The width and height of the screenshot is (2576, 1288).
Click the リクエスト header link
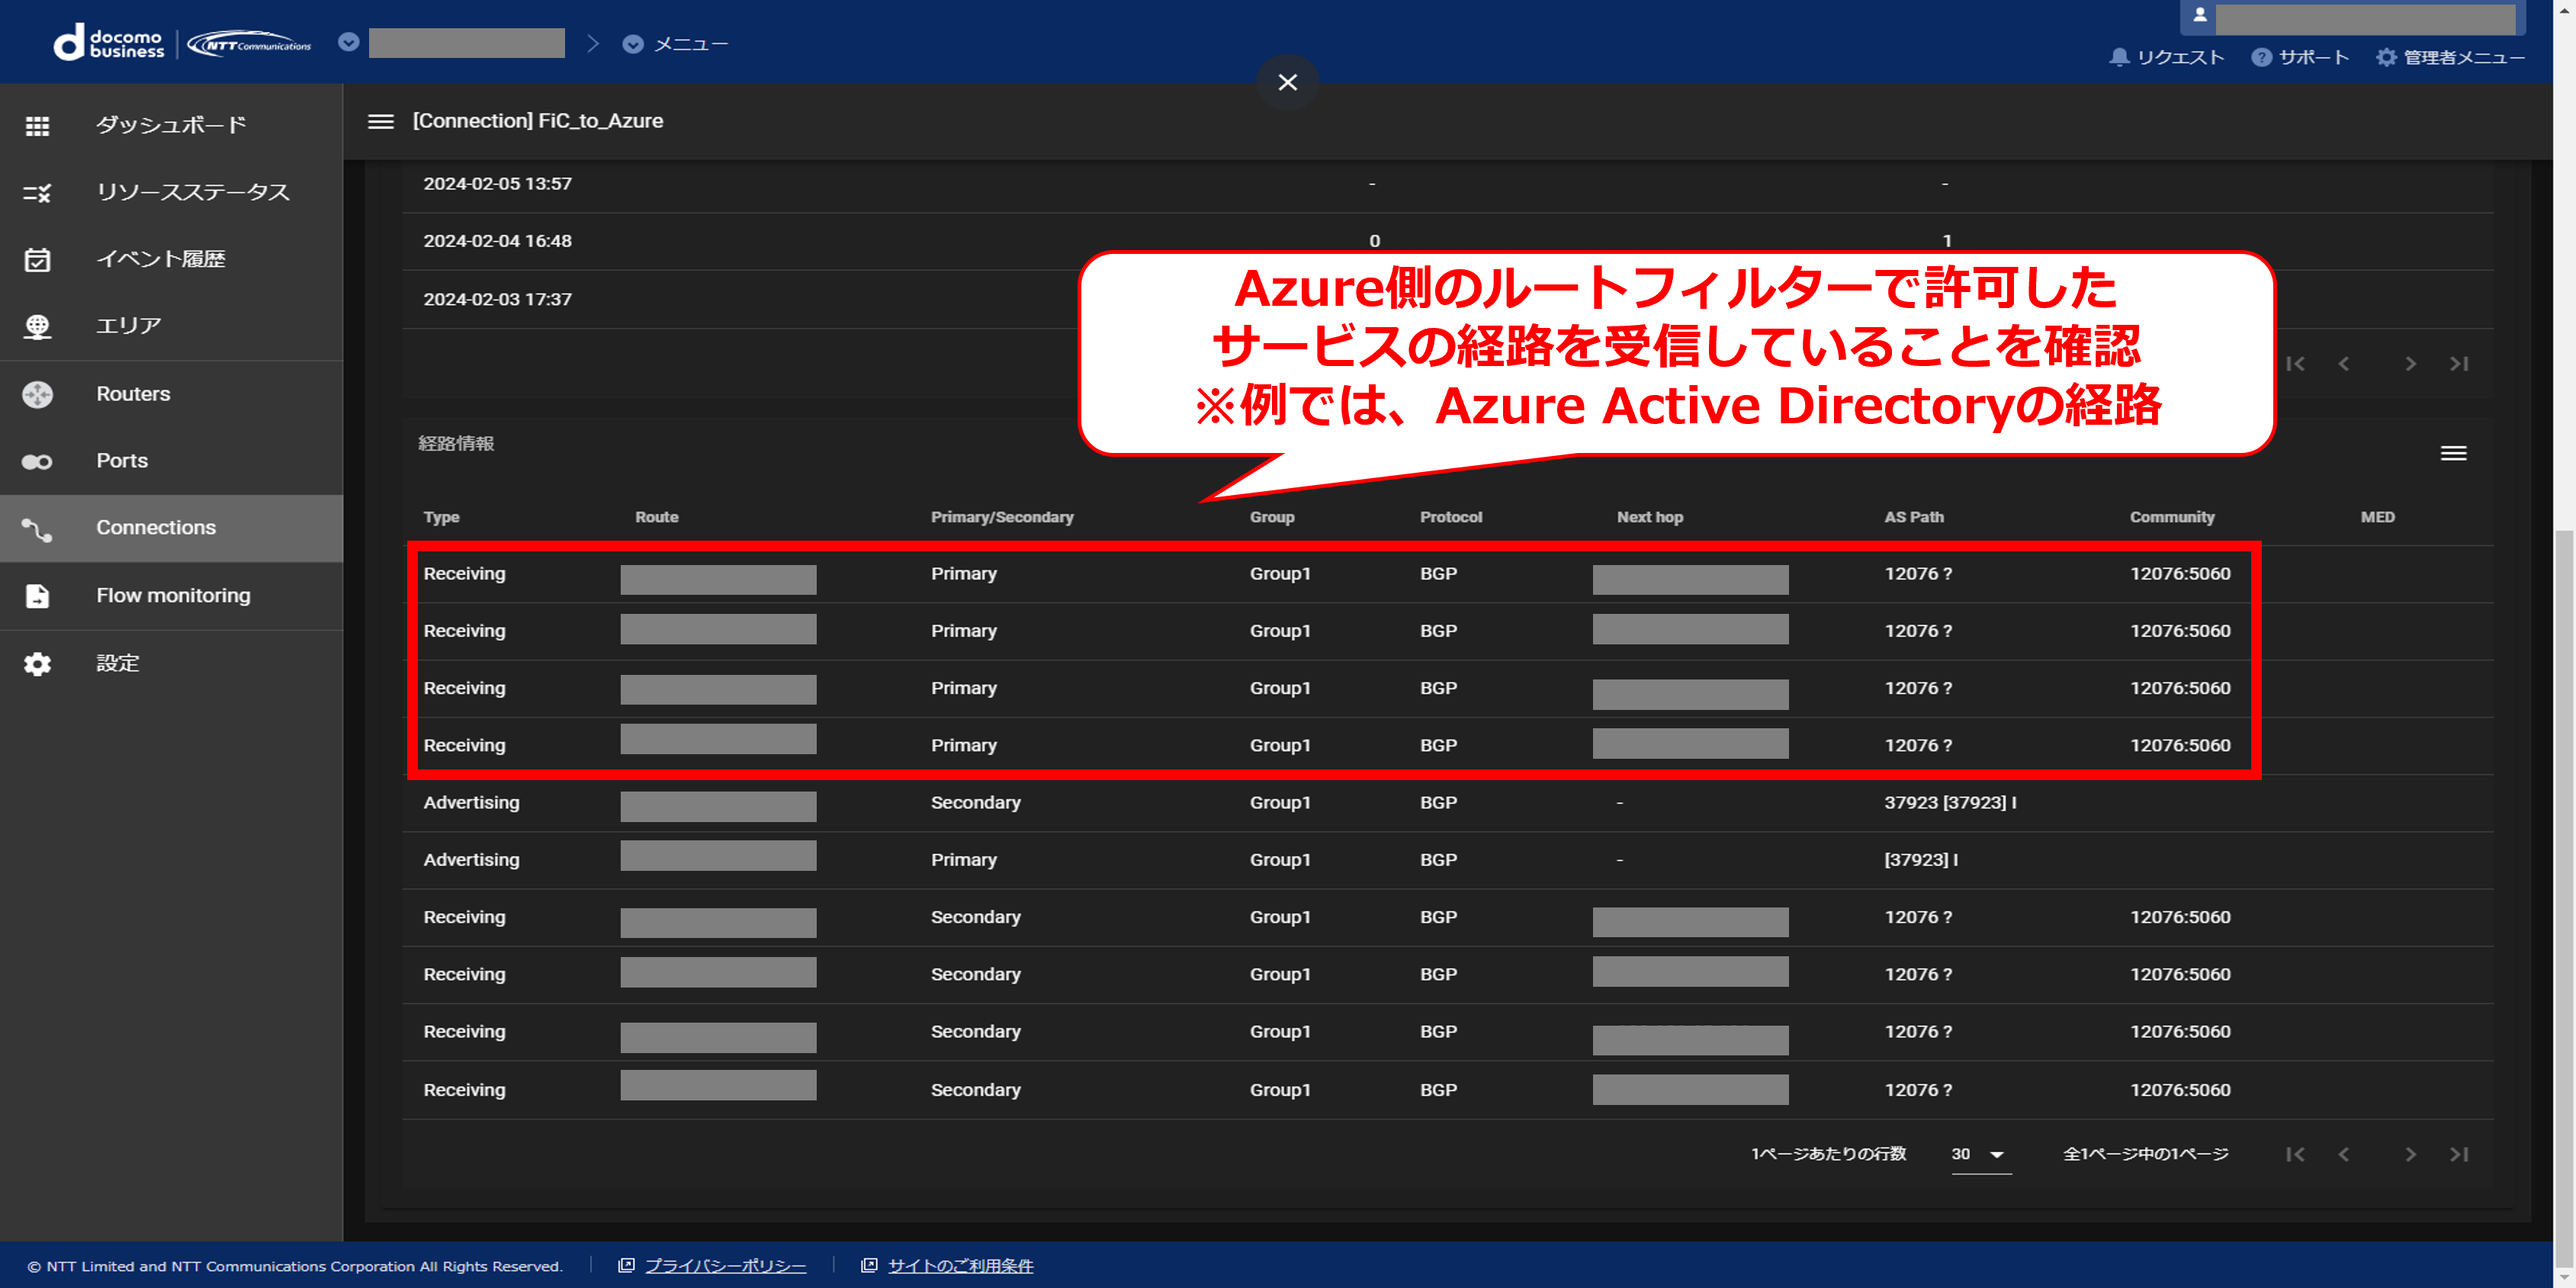coord(2180,57)
